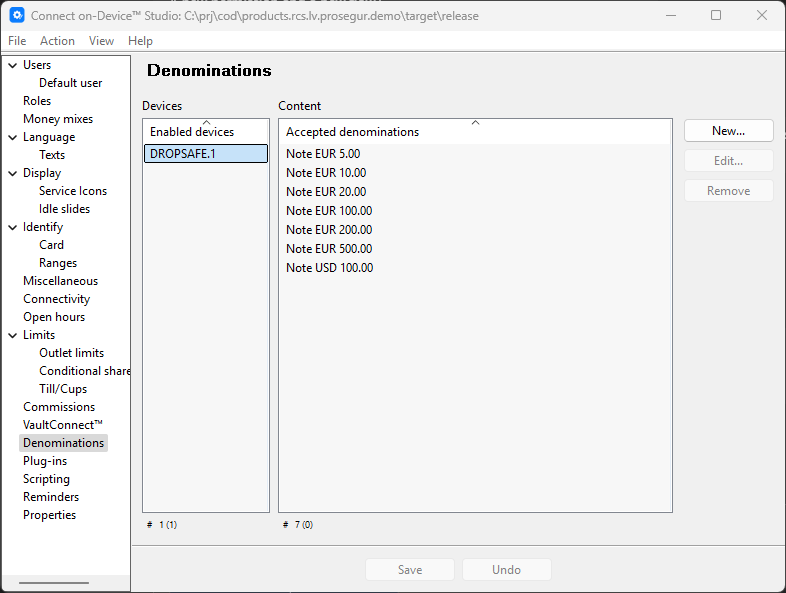
Task: Collapse the Limits tree node
Action: click(12, 336)
